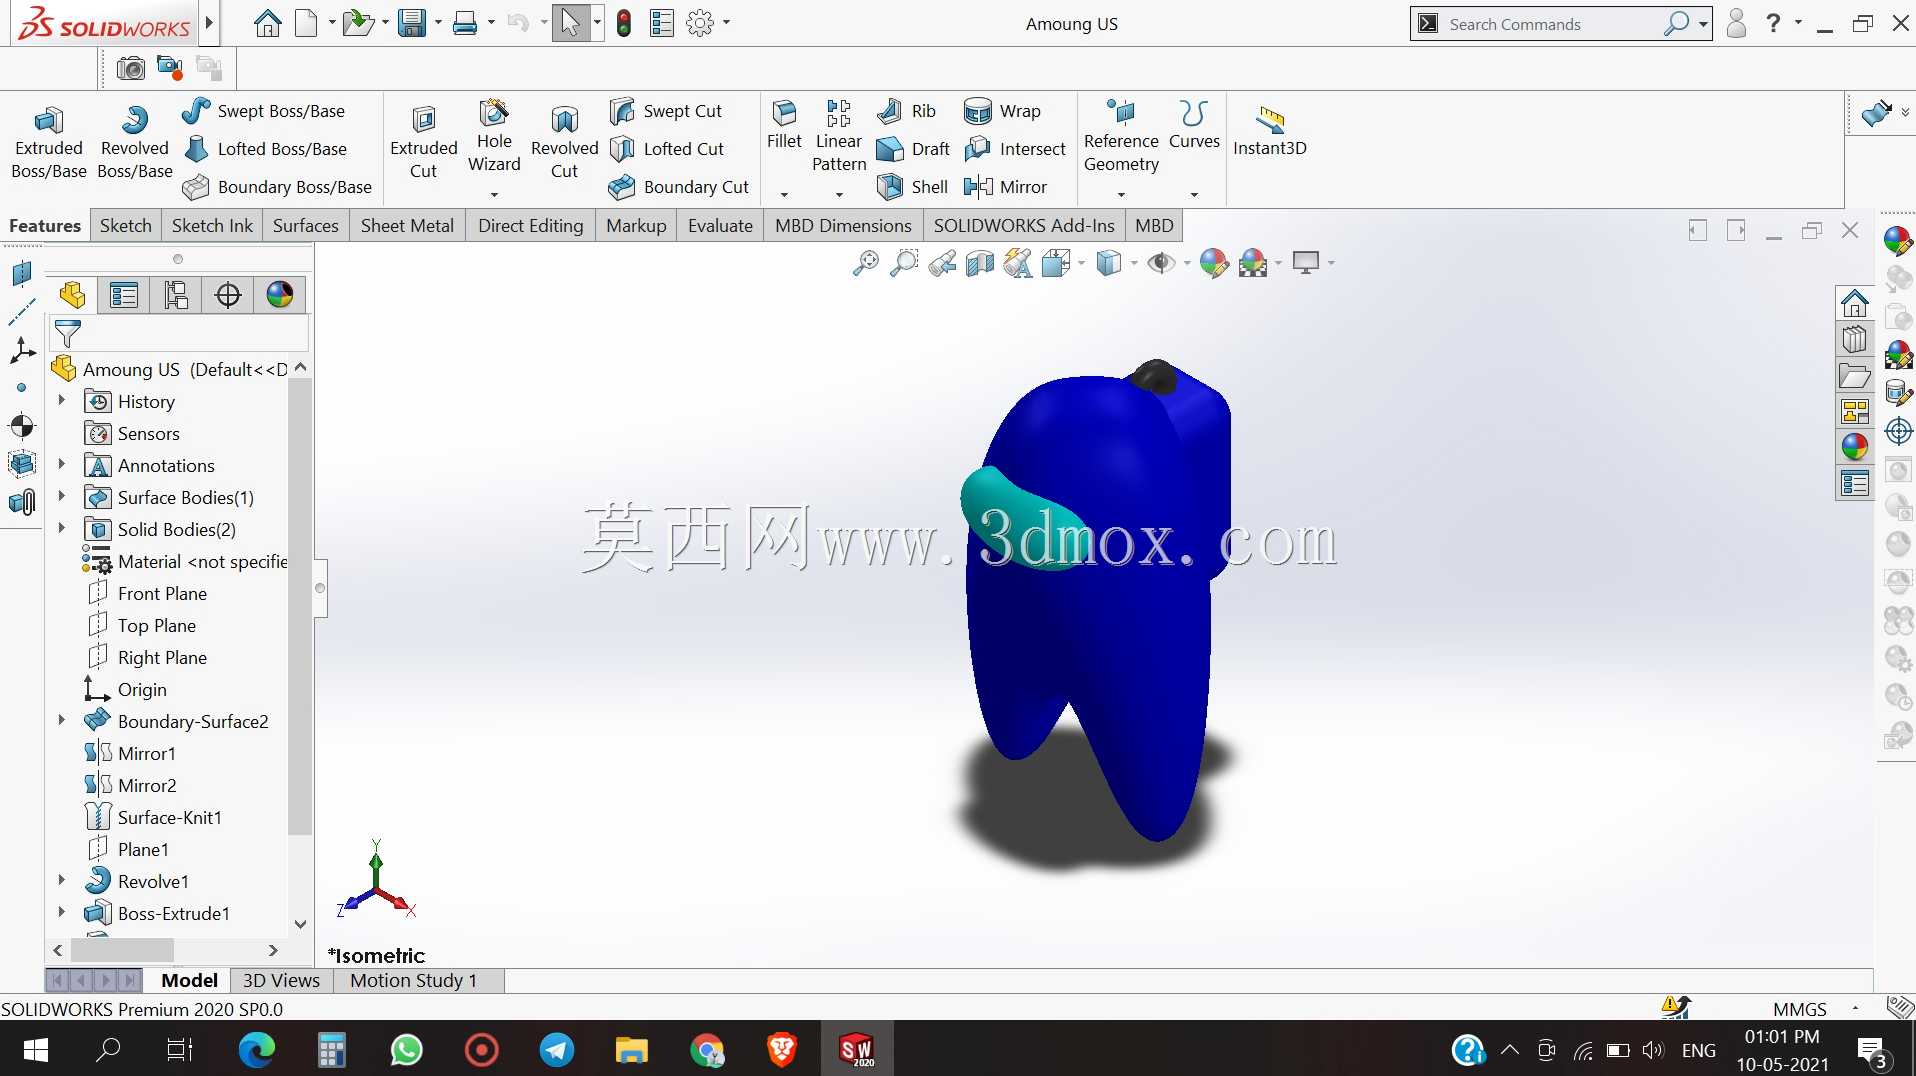Open the Curves dropdown arrow

[x=1194, y=195]
